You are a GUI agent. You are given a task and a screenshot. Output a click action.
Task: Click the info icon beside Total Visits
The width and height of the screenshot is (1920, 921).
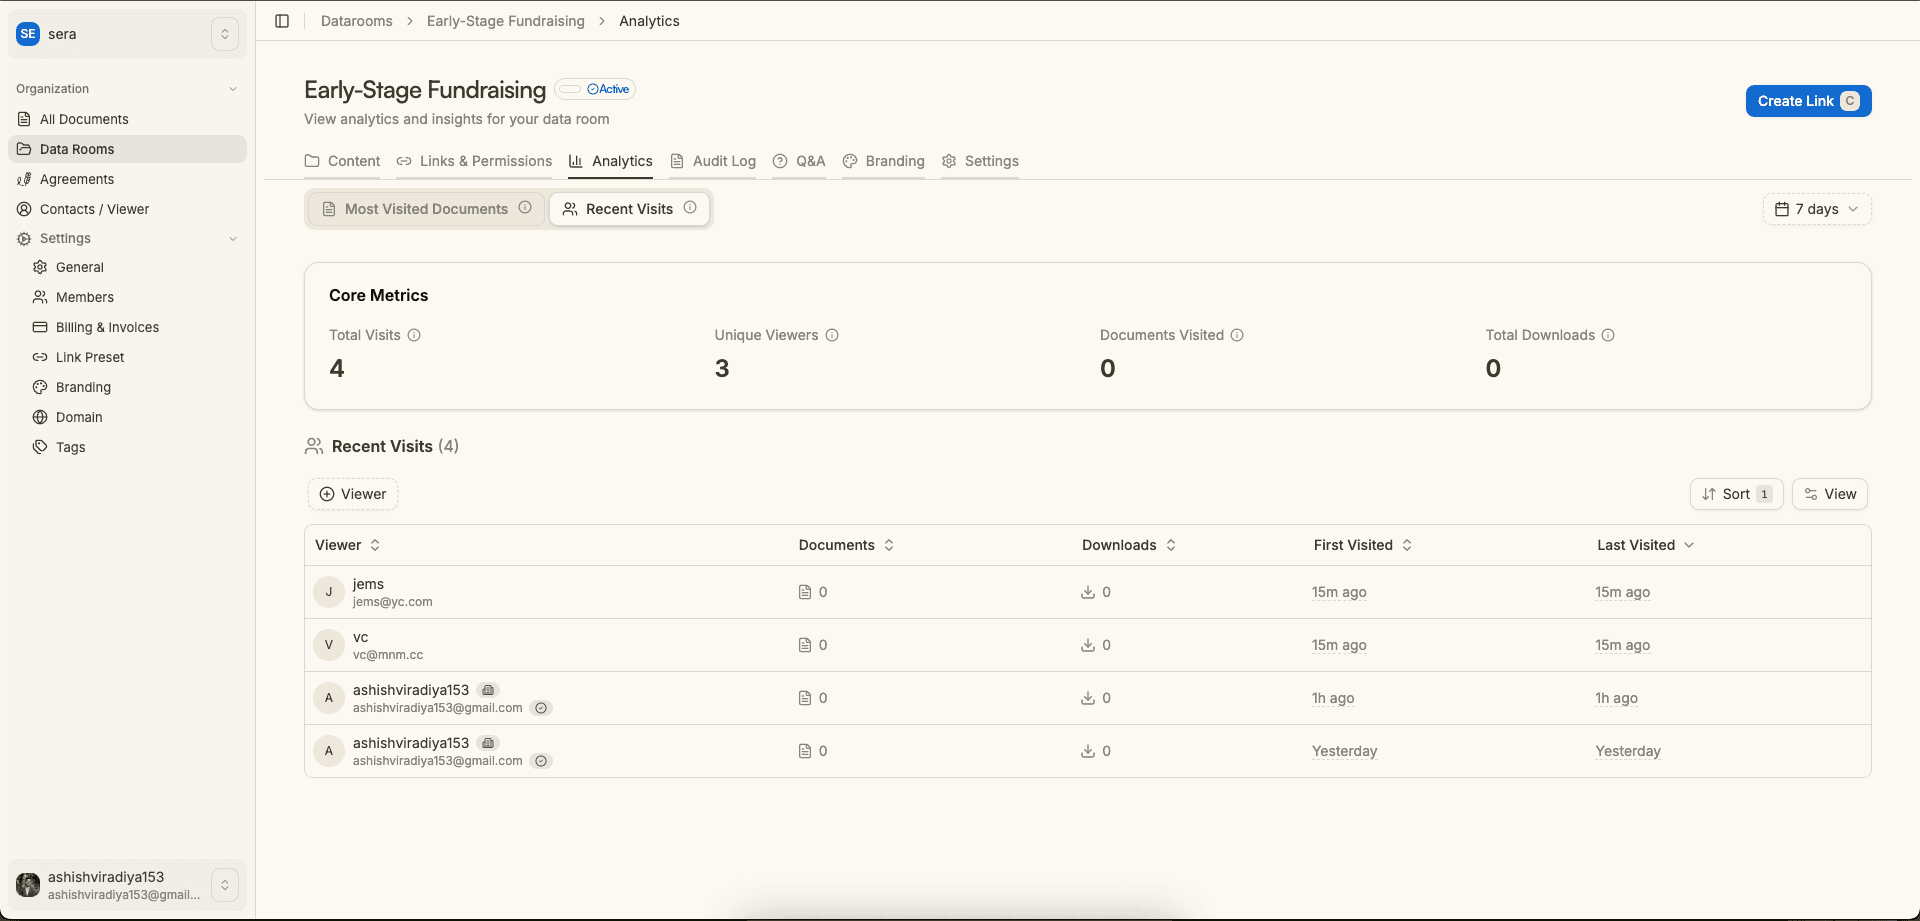click(x=414, y=335)
